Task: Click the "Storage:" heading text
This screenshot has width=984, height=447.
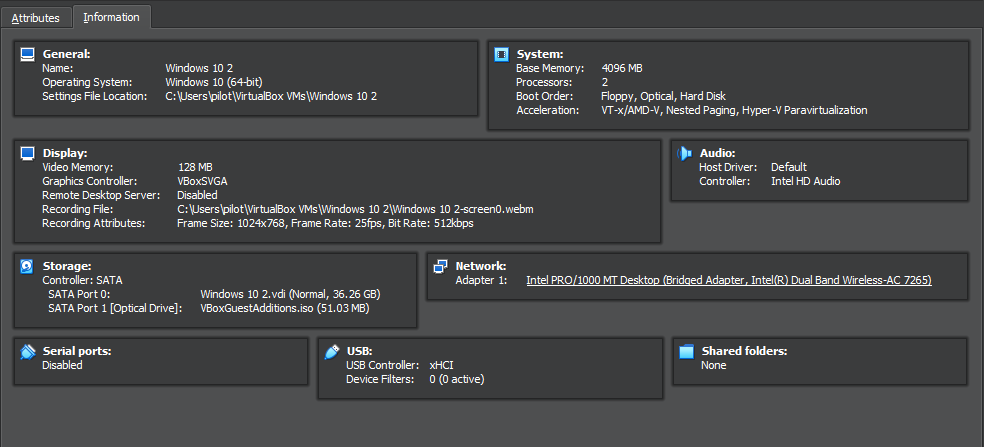Action: [67, 266]
